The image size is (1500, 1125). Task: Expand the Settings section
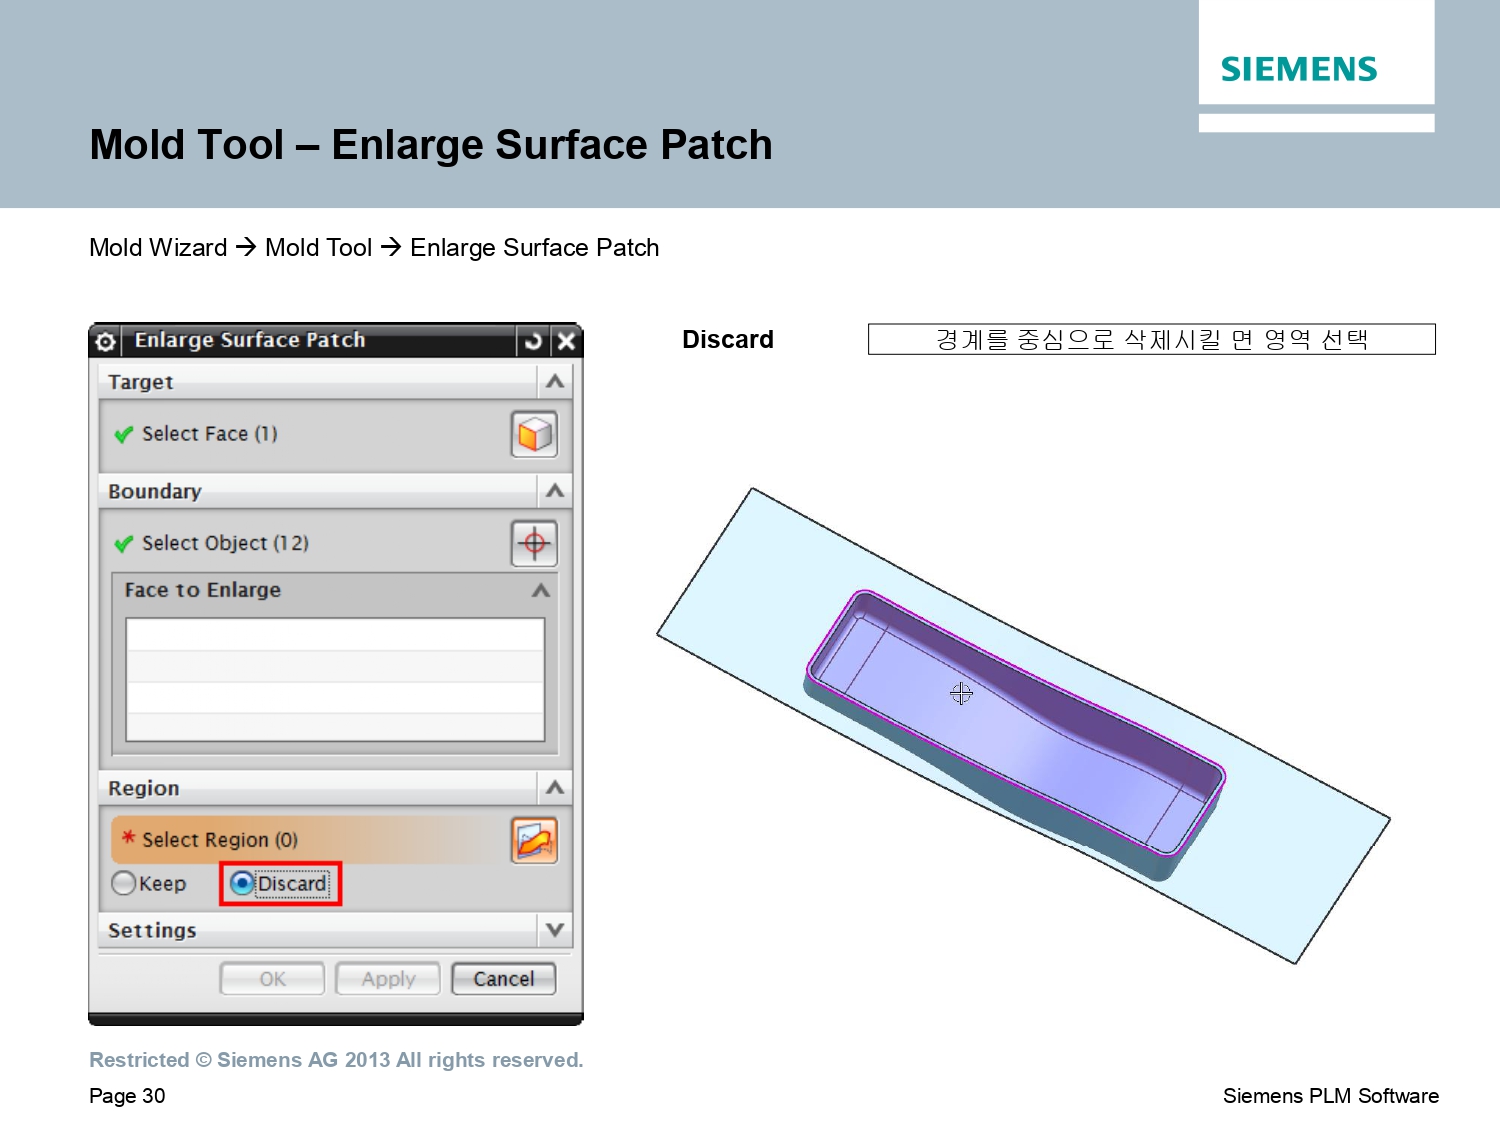point(555,930)
